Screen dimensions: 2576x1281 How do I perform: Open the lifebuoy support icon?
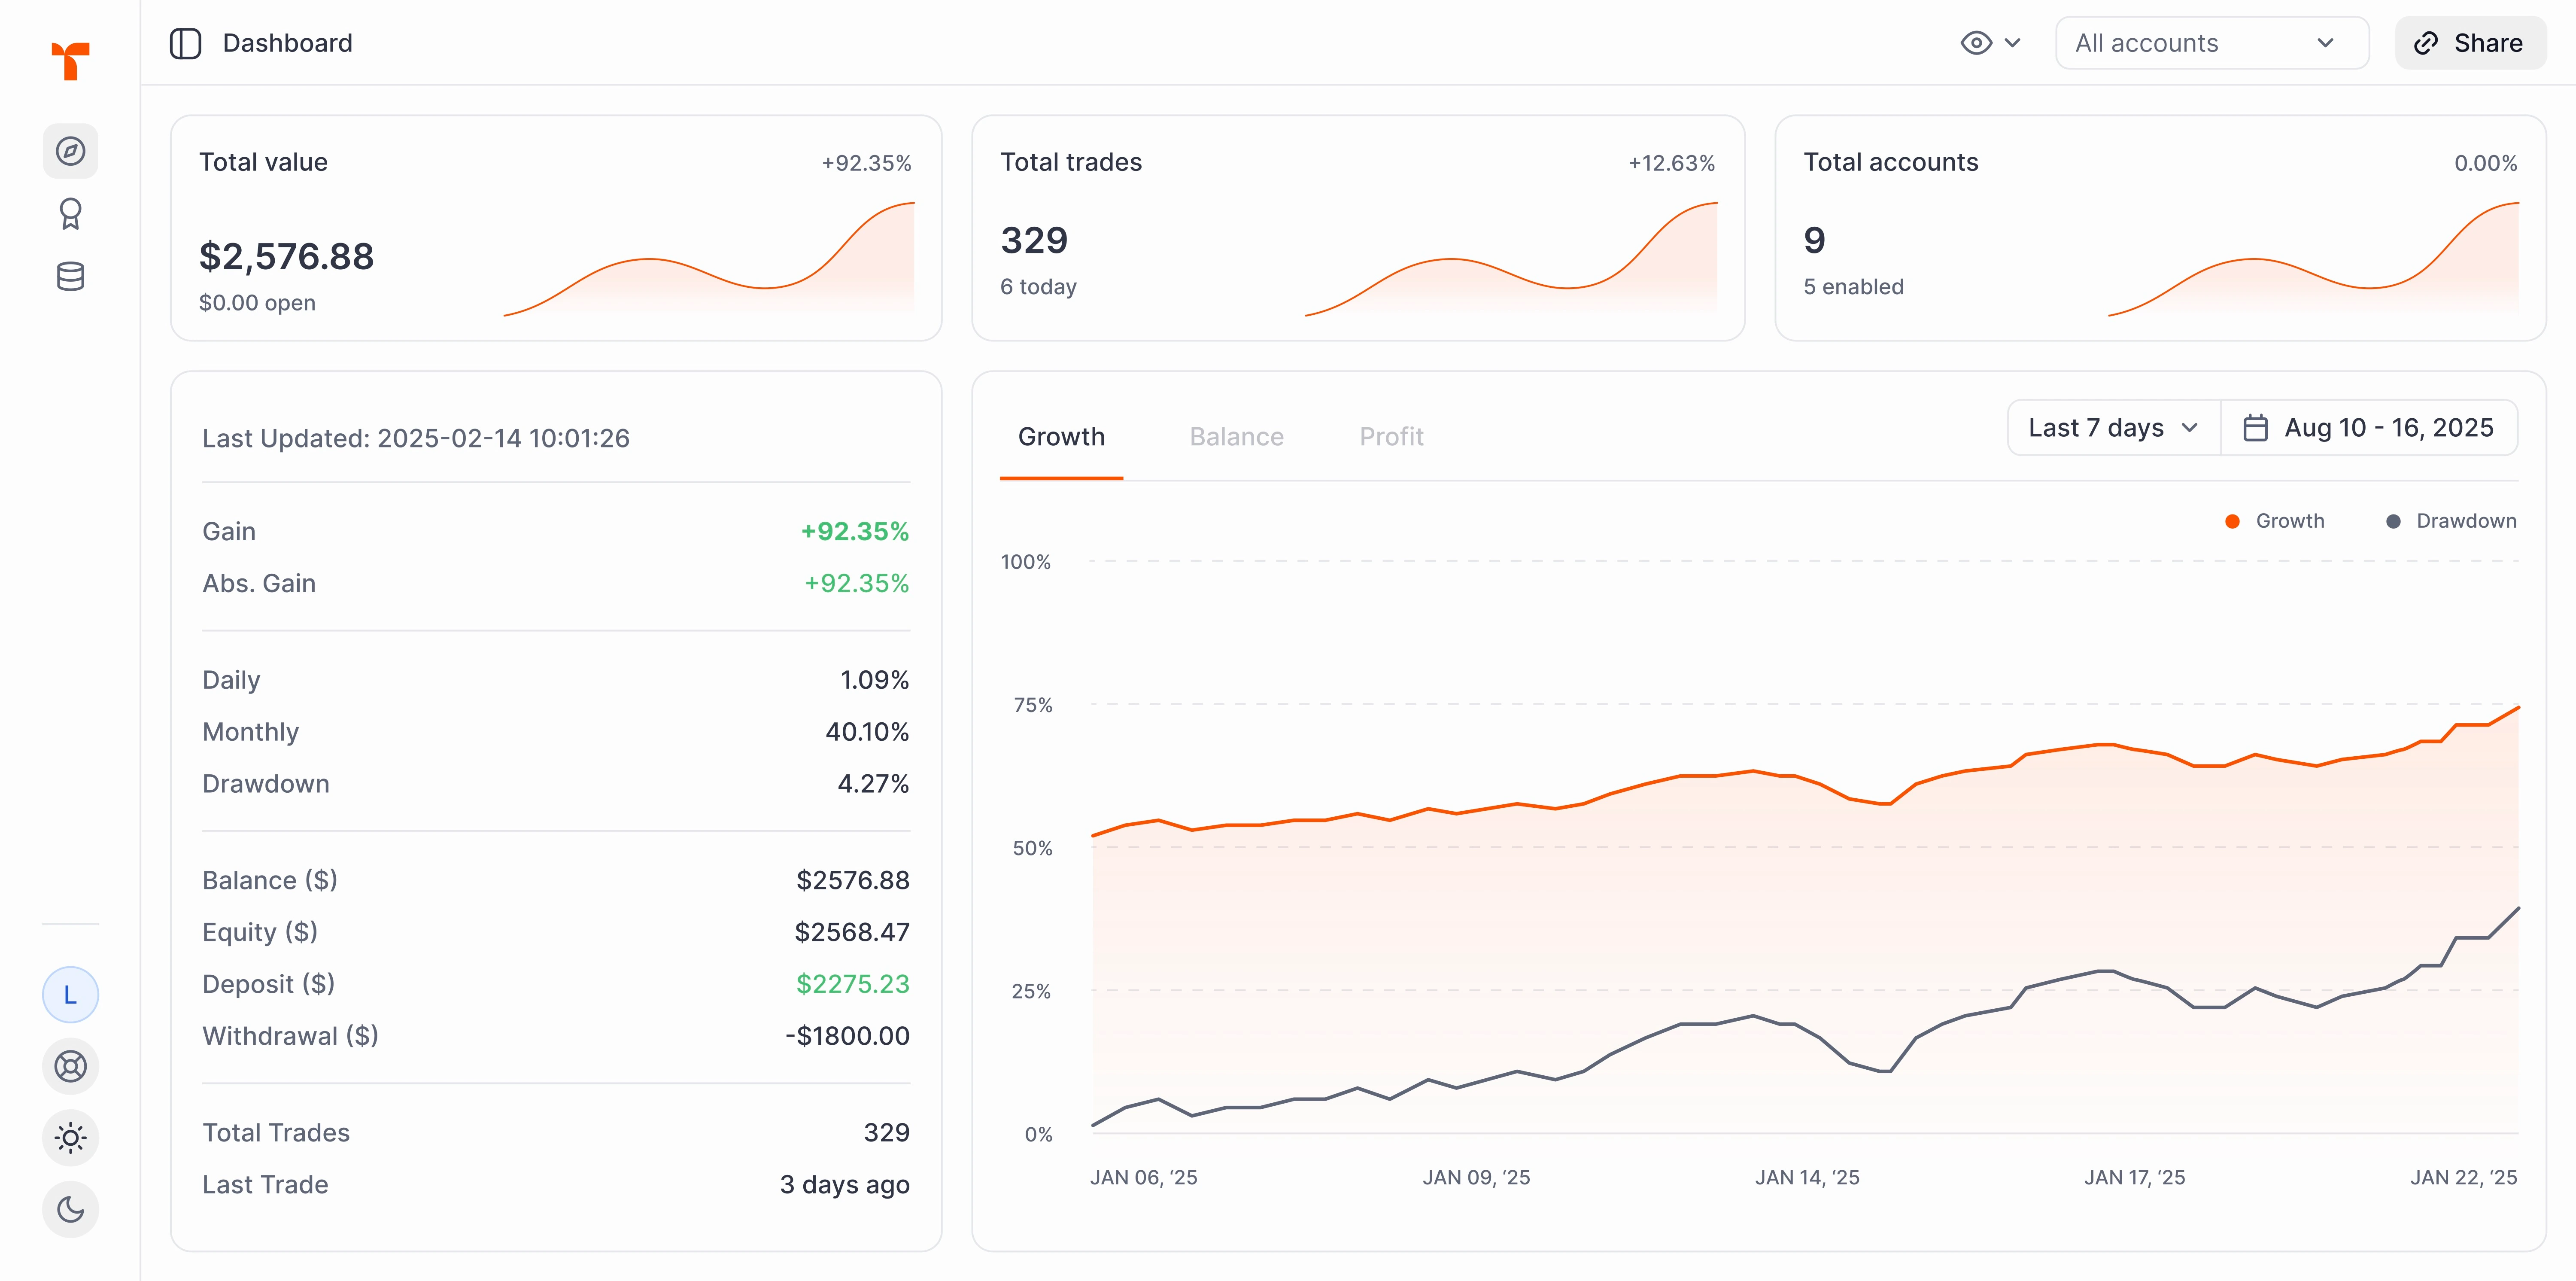coord(70,1066)
